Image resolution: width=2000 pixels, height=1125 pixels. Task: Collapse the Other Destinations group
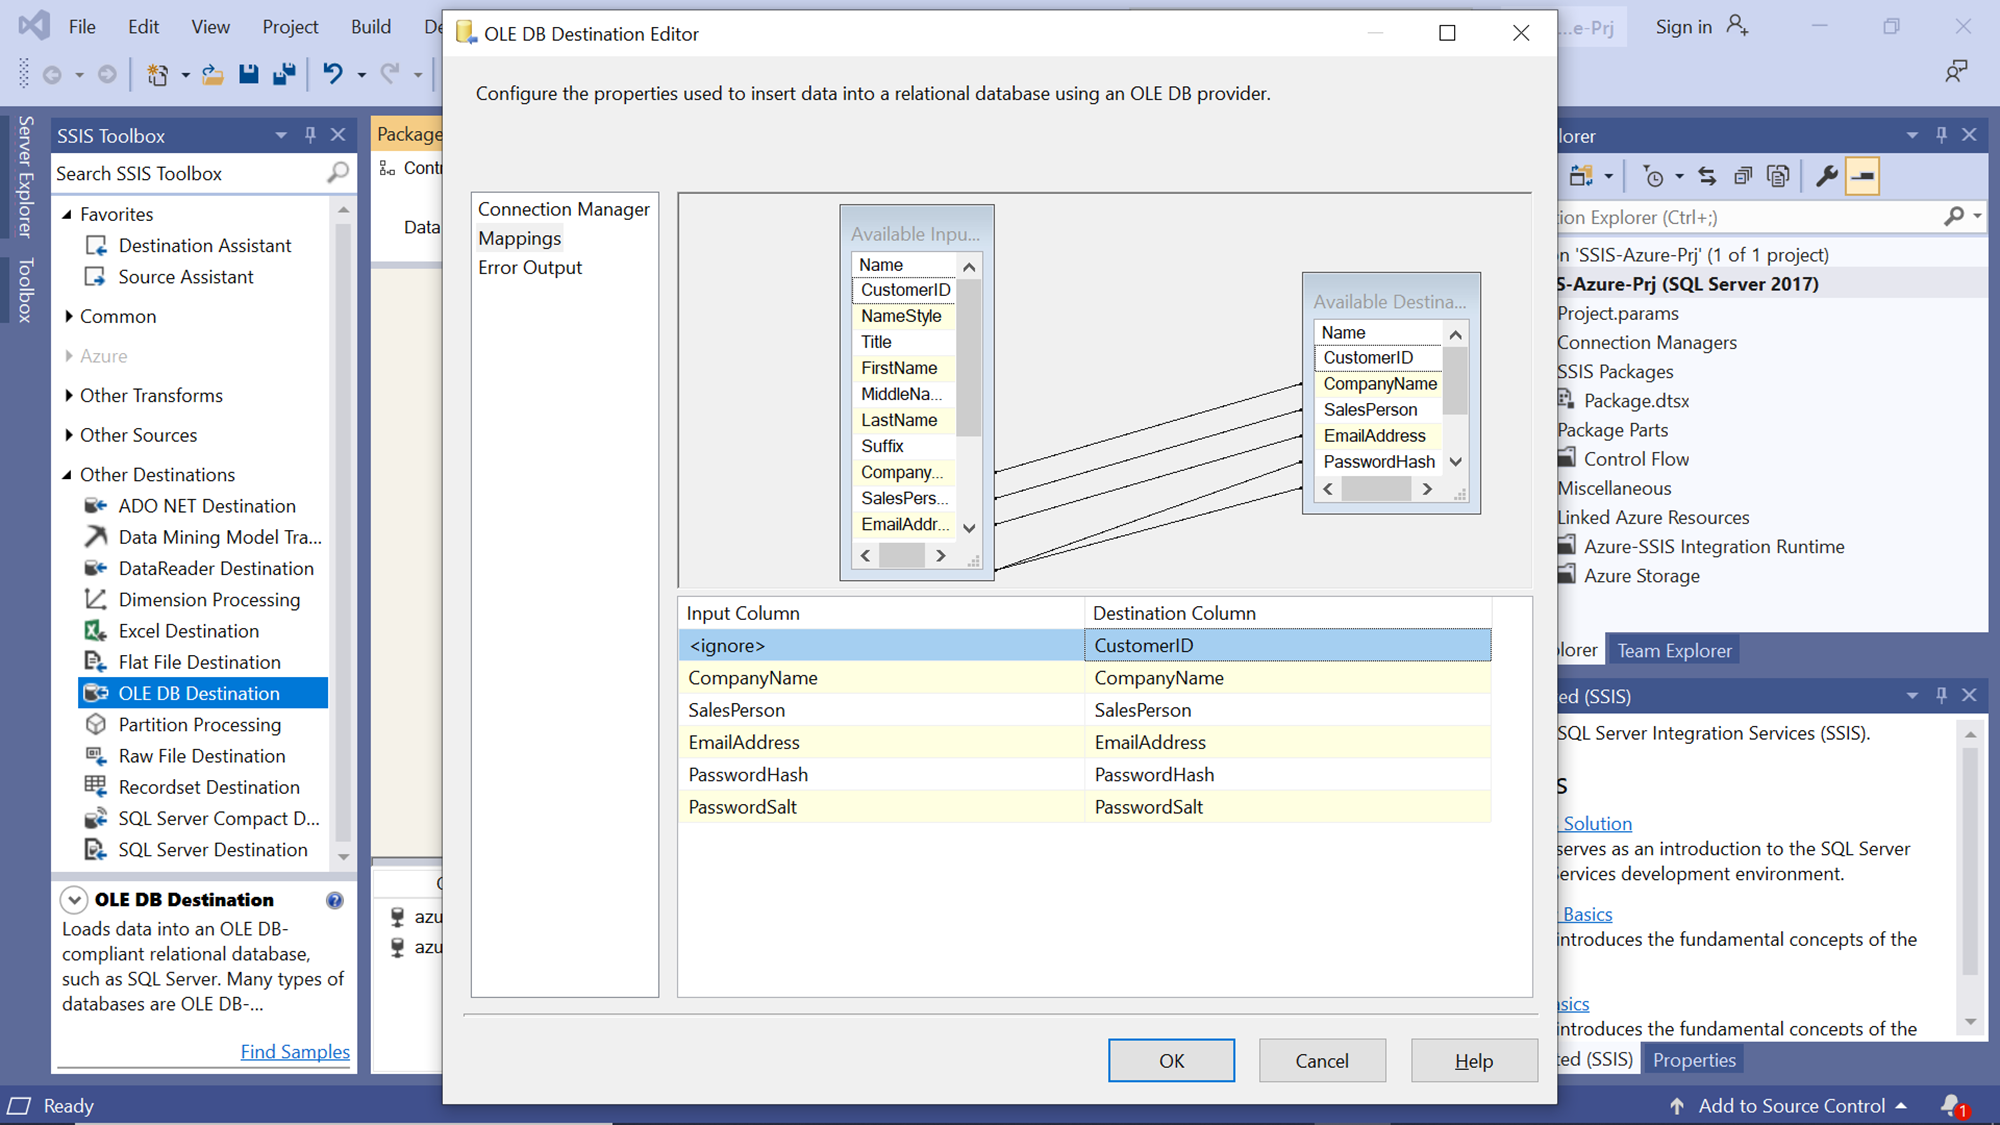pyautogui.click(x=67, y=475)
